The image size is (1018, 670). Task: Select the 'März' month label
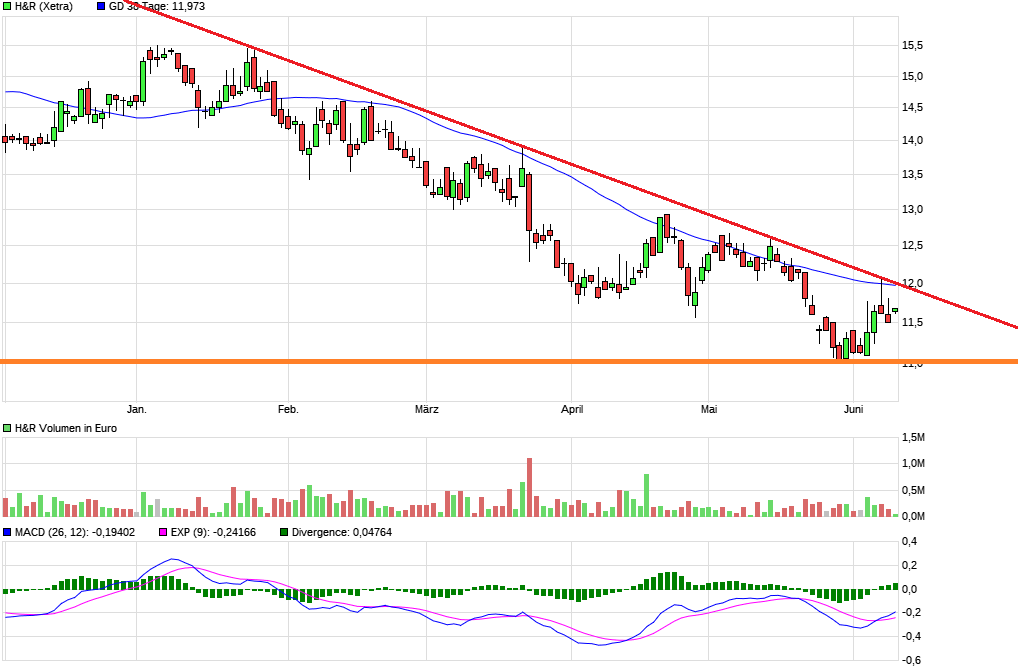point(425,409)
